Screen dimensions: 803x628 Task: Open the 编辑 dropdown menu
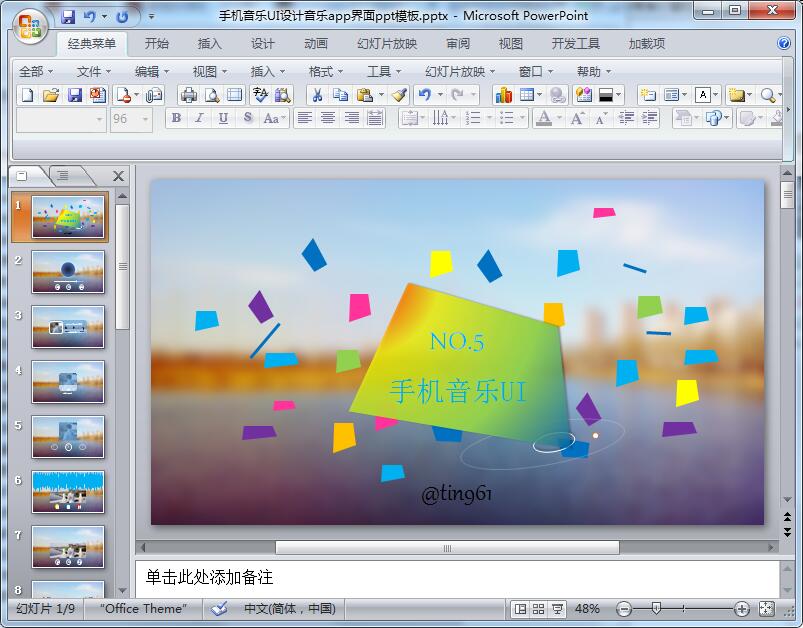coord(152,72)
